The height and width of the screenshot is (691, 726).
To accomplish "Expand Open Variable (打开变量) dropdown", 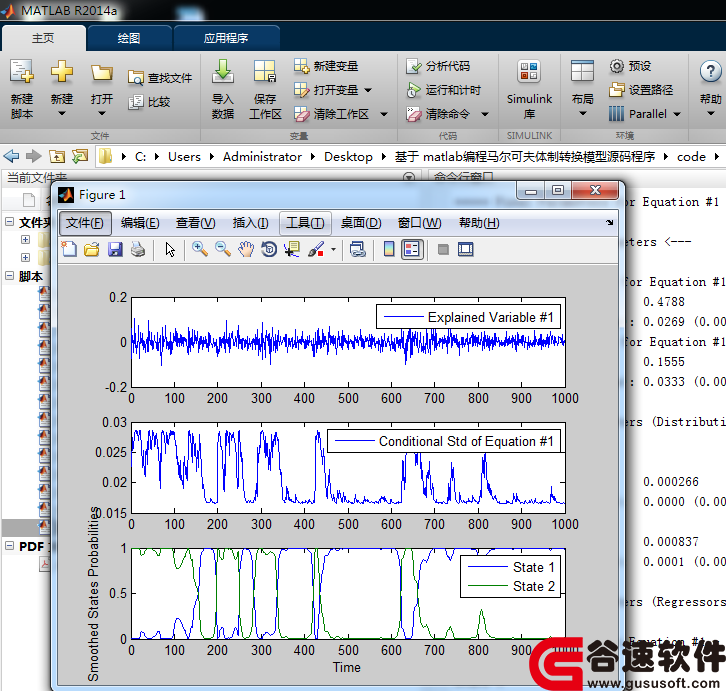I will click(369, 90).
